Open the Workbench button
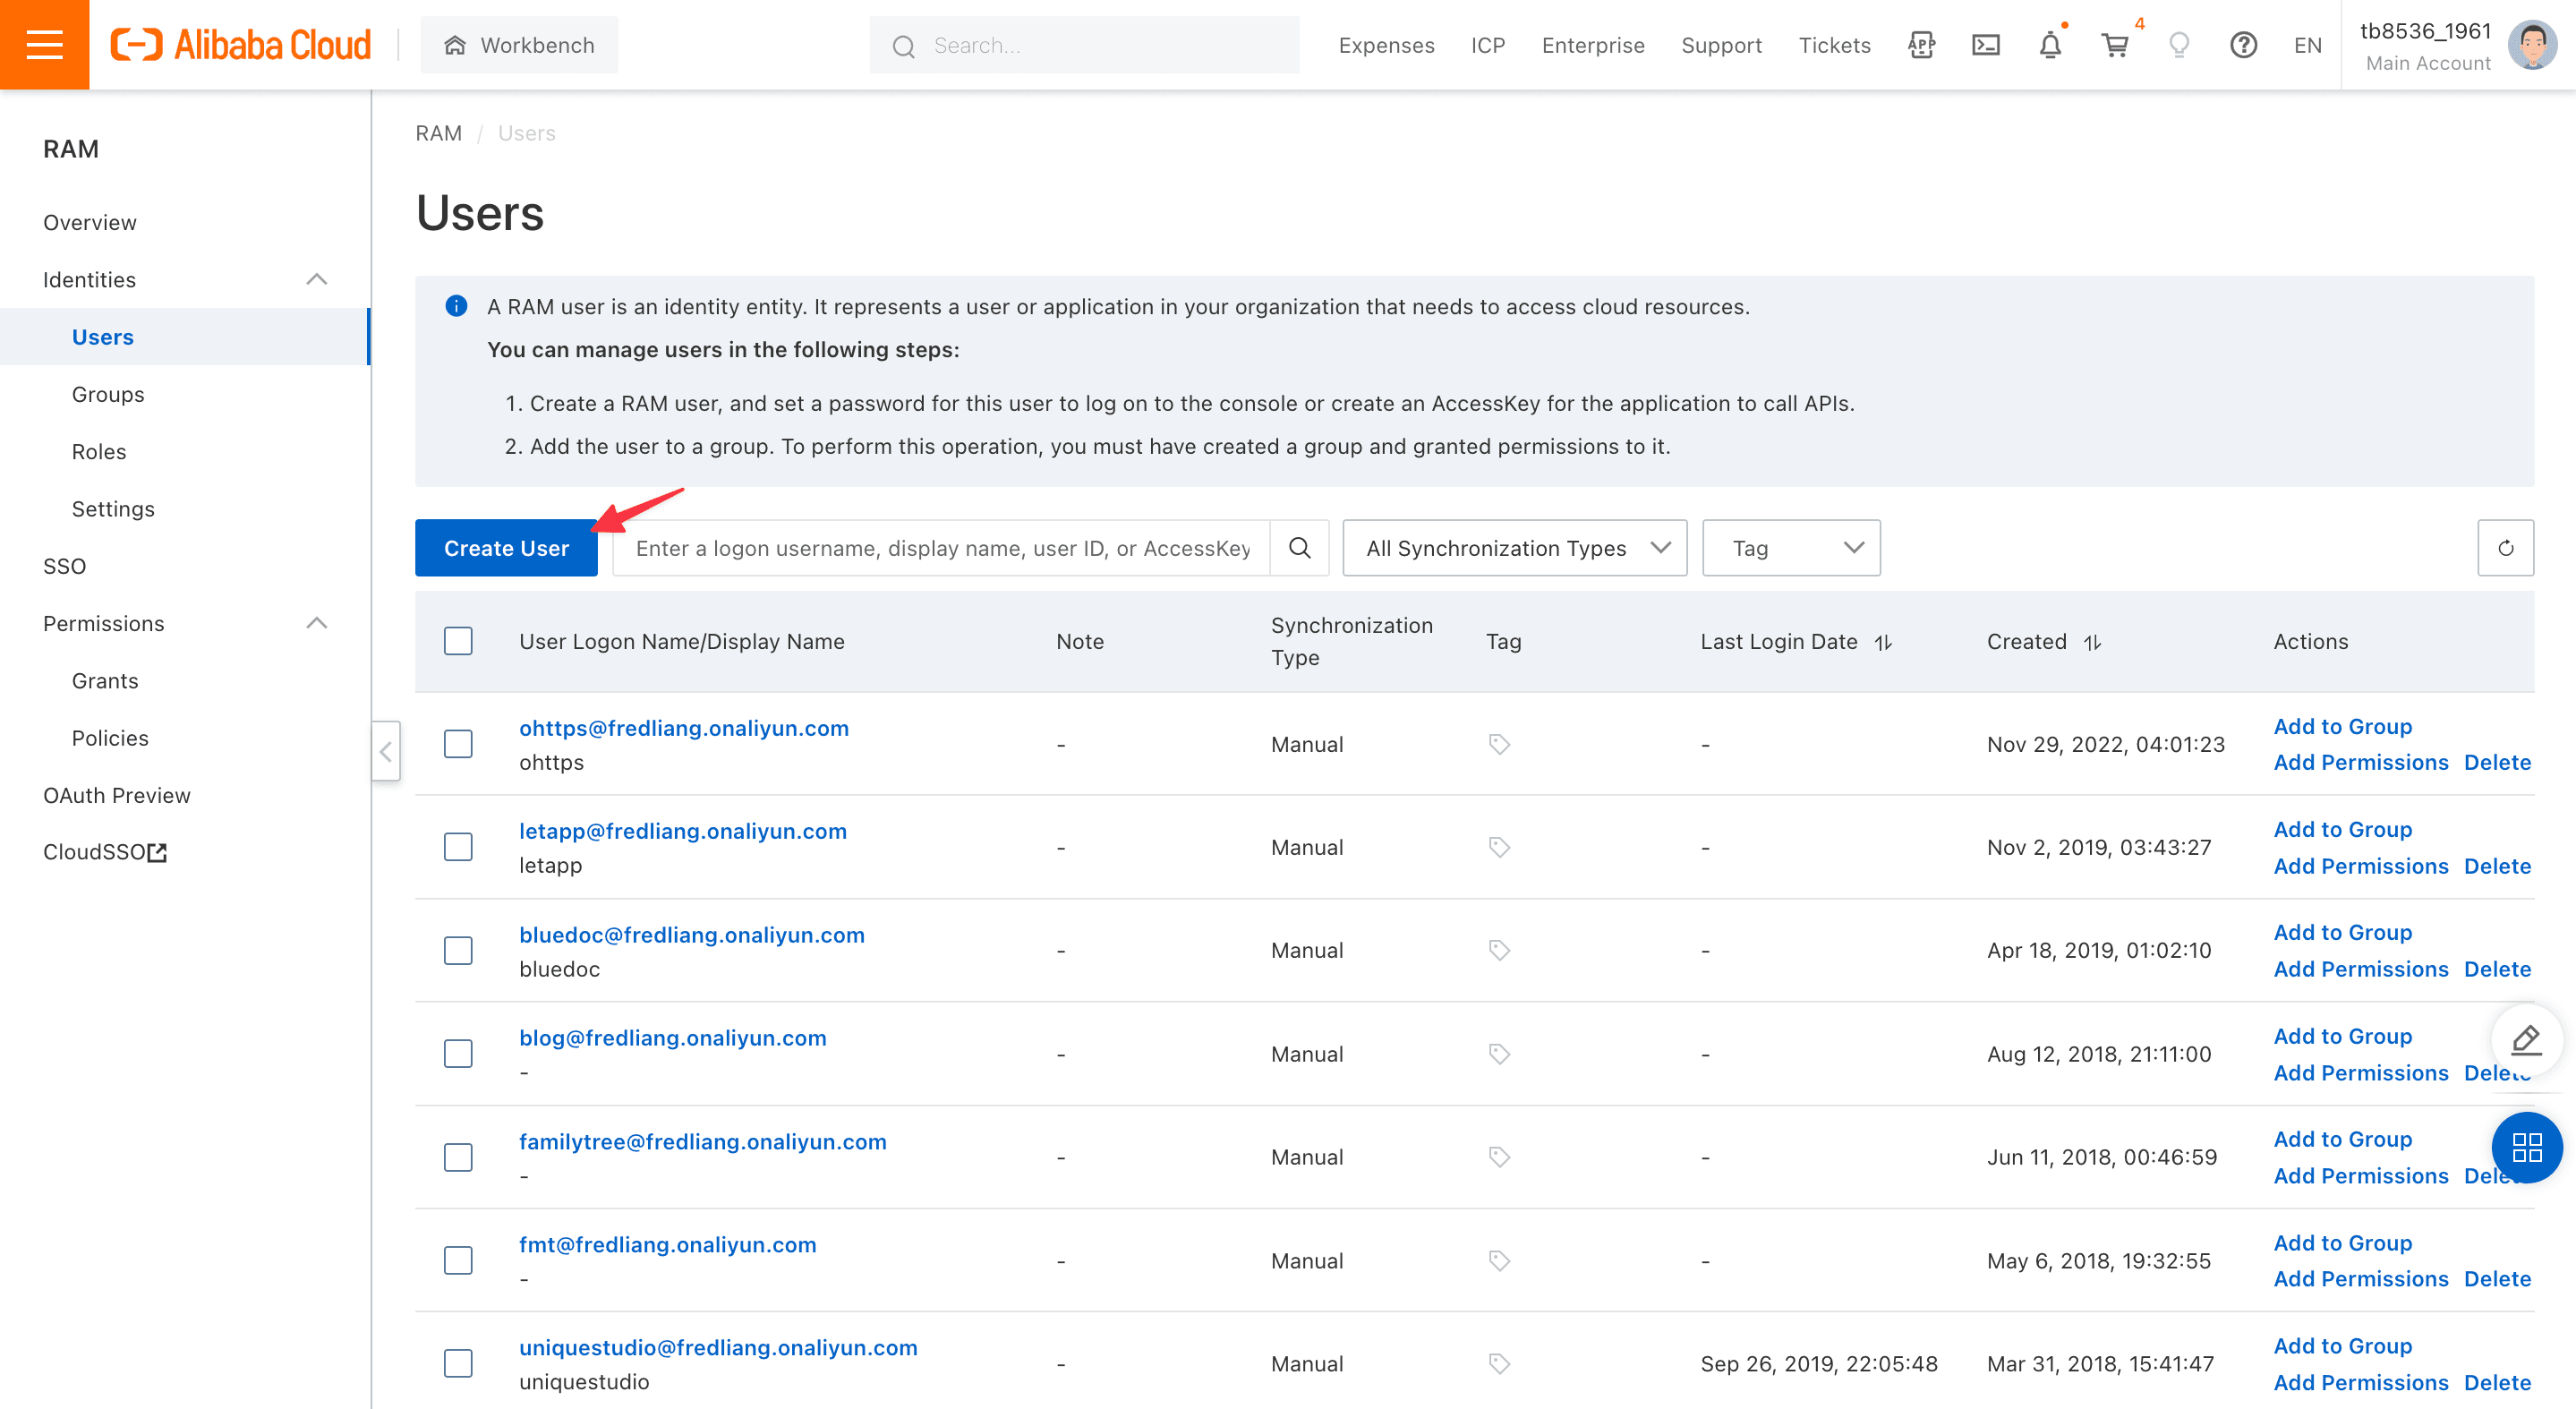The height and width of the screenshot is (1409, 2576). coord(519,45)
